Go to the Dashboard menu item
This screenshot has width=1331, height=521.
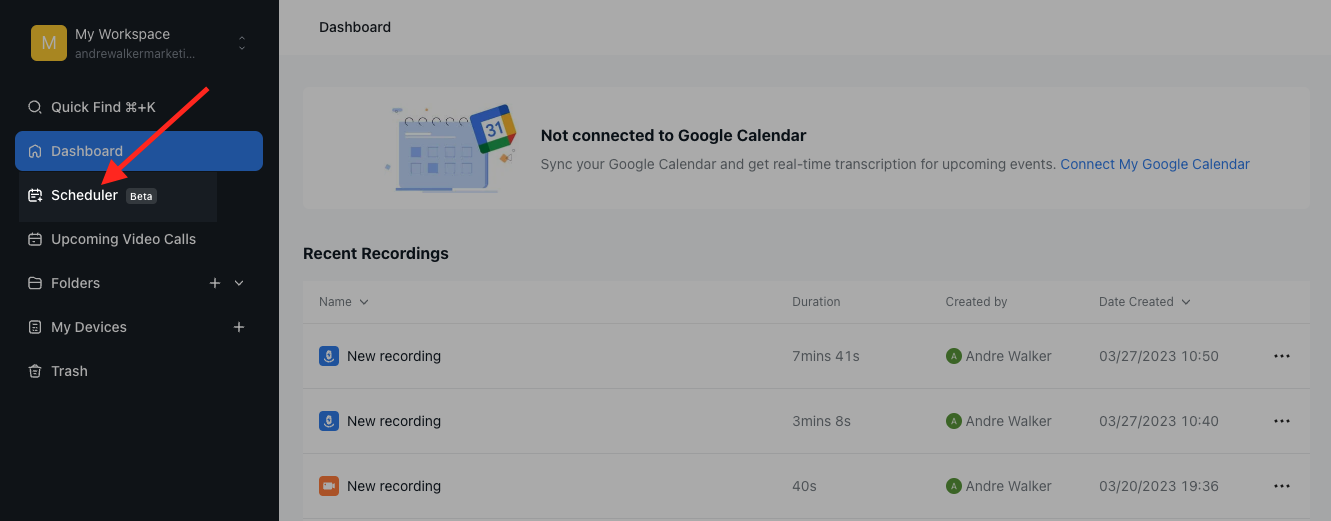87,151
